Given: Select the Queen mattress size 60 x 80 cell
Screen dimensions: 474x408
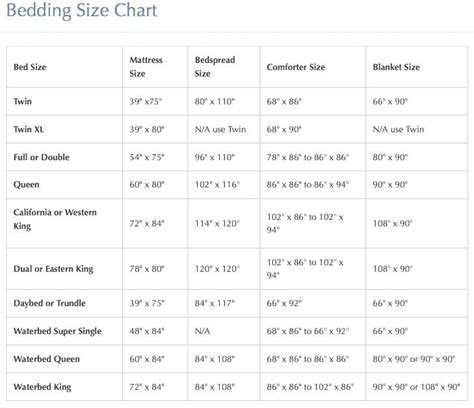Looking at the screenshot, I should pyautogui.click(x=147, y=185).
